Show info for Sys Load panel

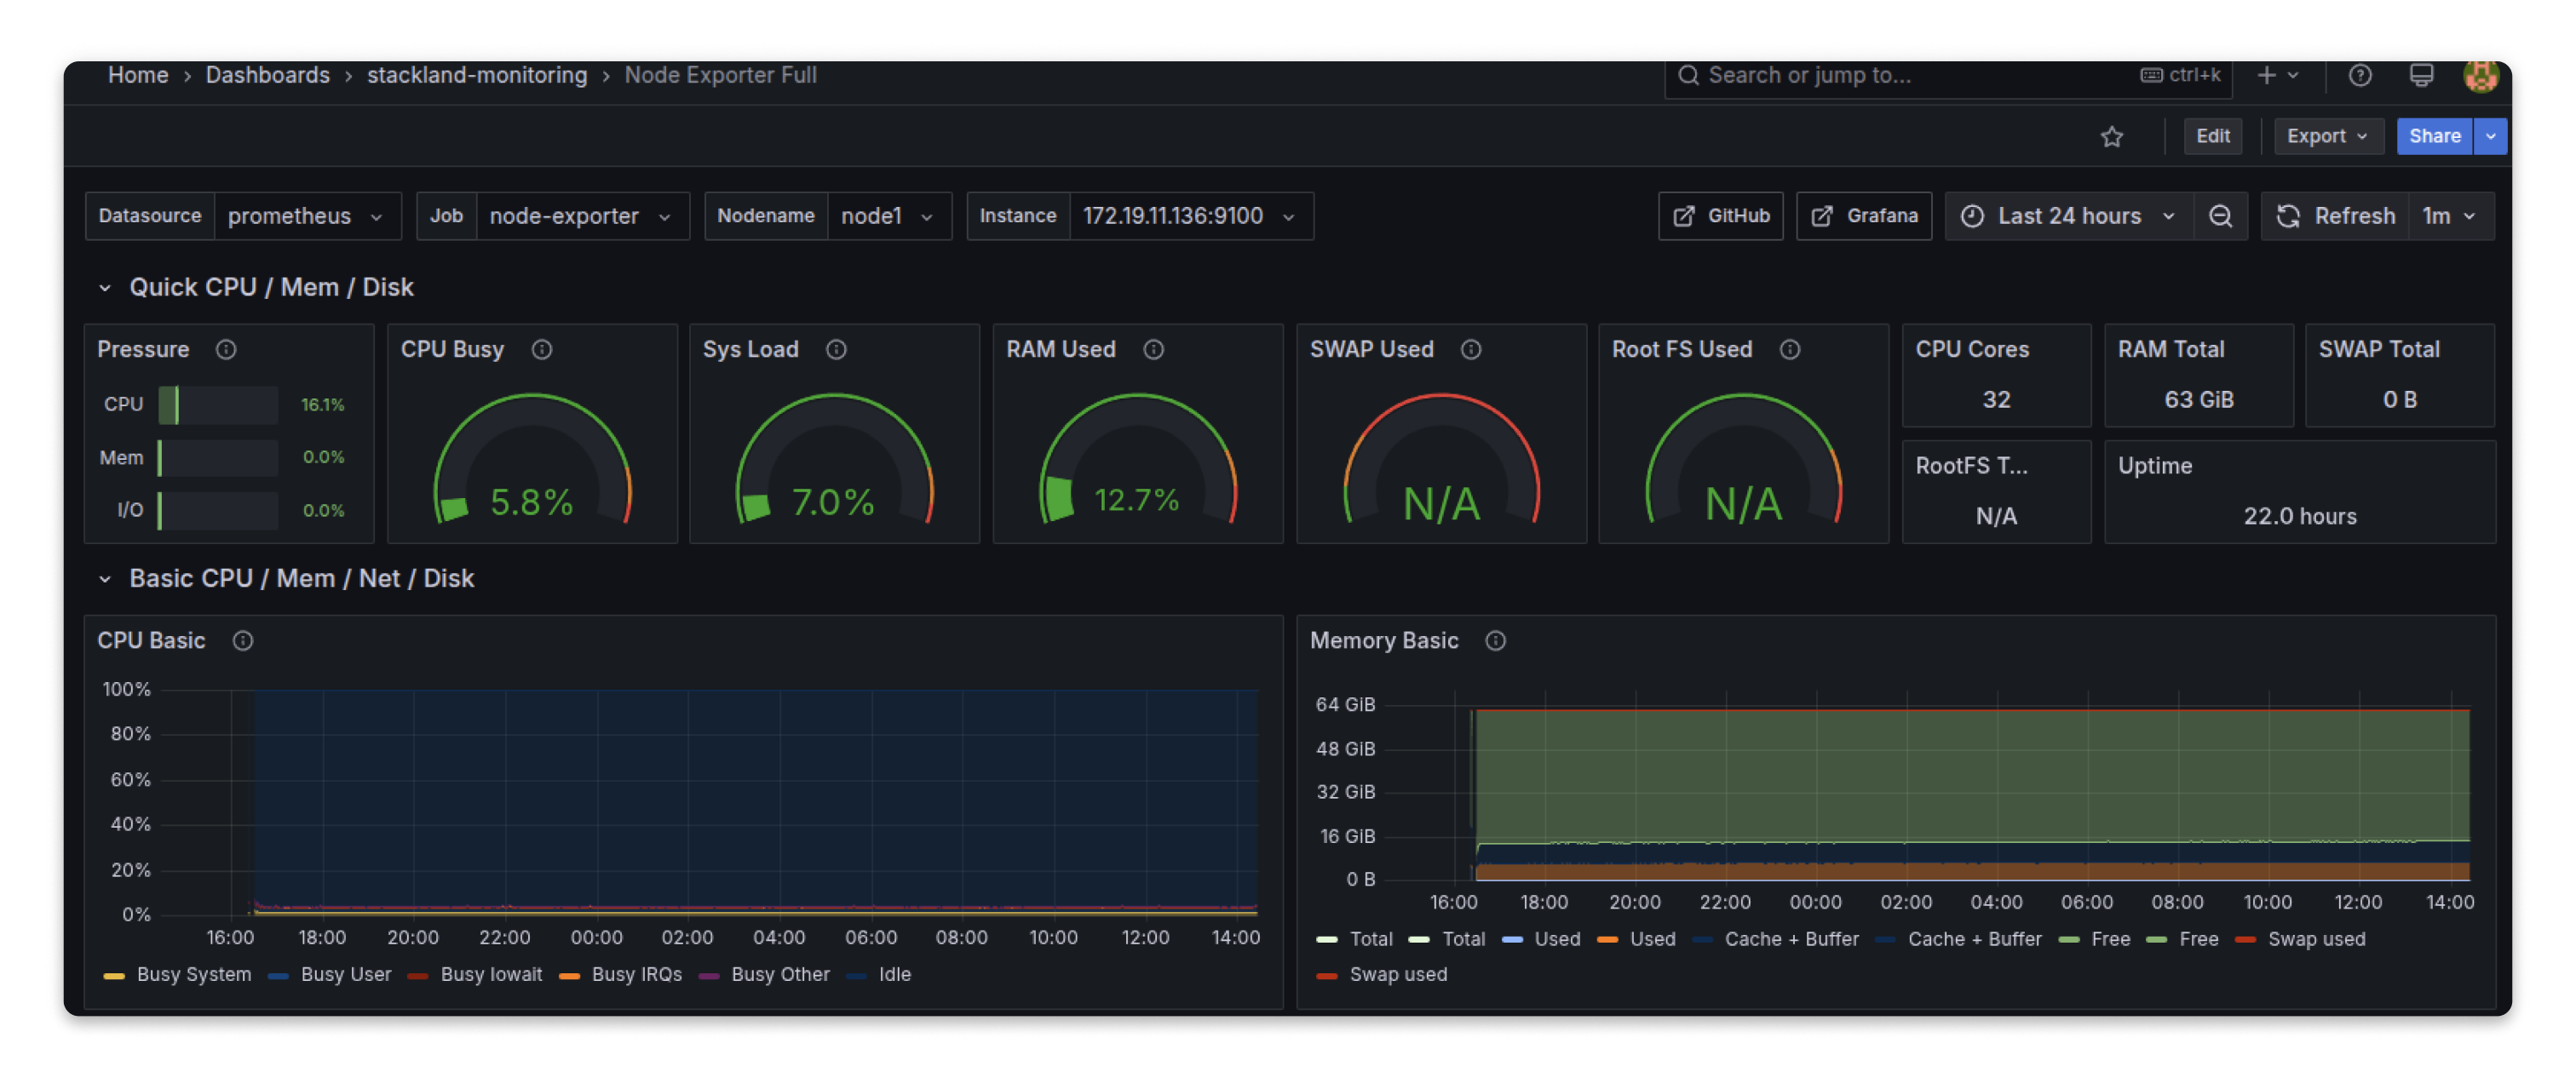pyautogui.click(x=836, y=349)
